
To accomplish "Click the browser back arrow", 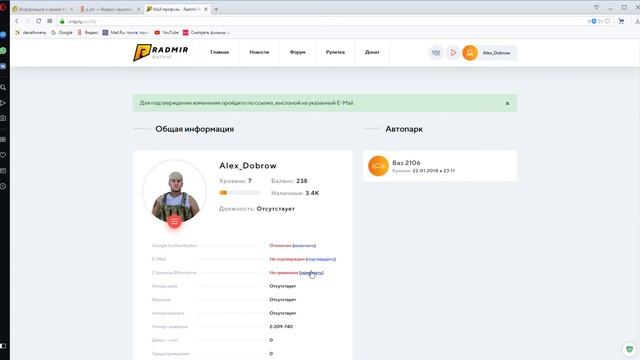I will point(17,21).
